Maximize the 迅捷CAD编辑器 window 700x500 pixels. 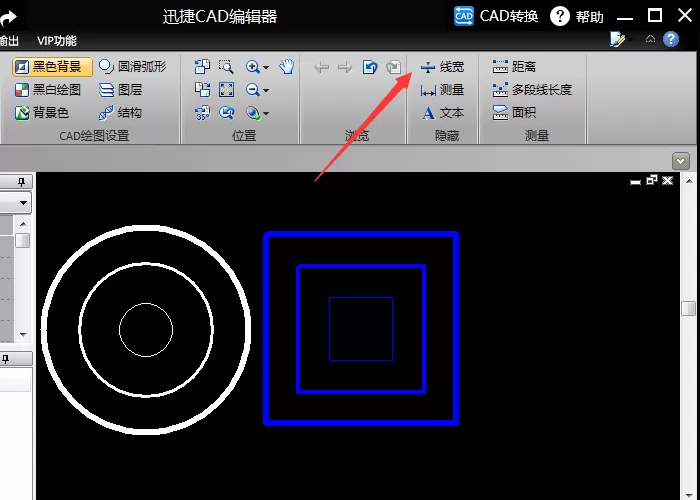pos(655,16)
